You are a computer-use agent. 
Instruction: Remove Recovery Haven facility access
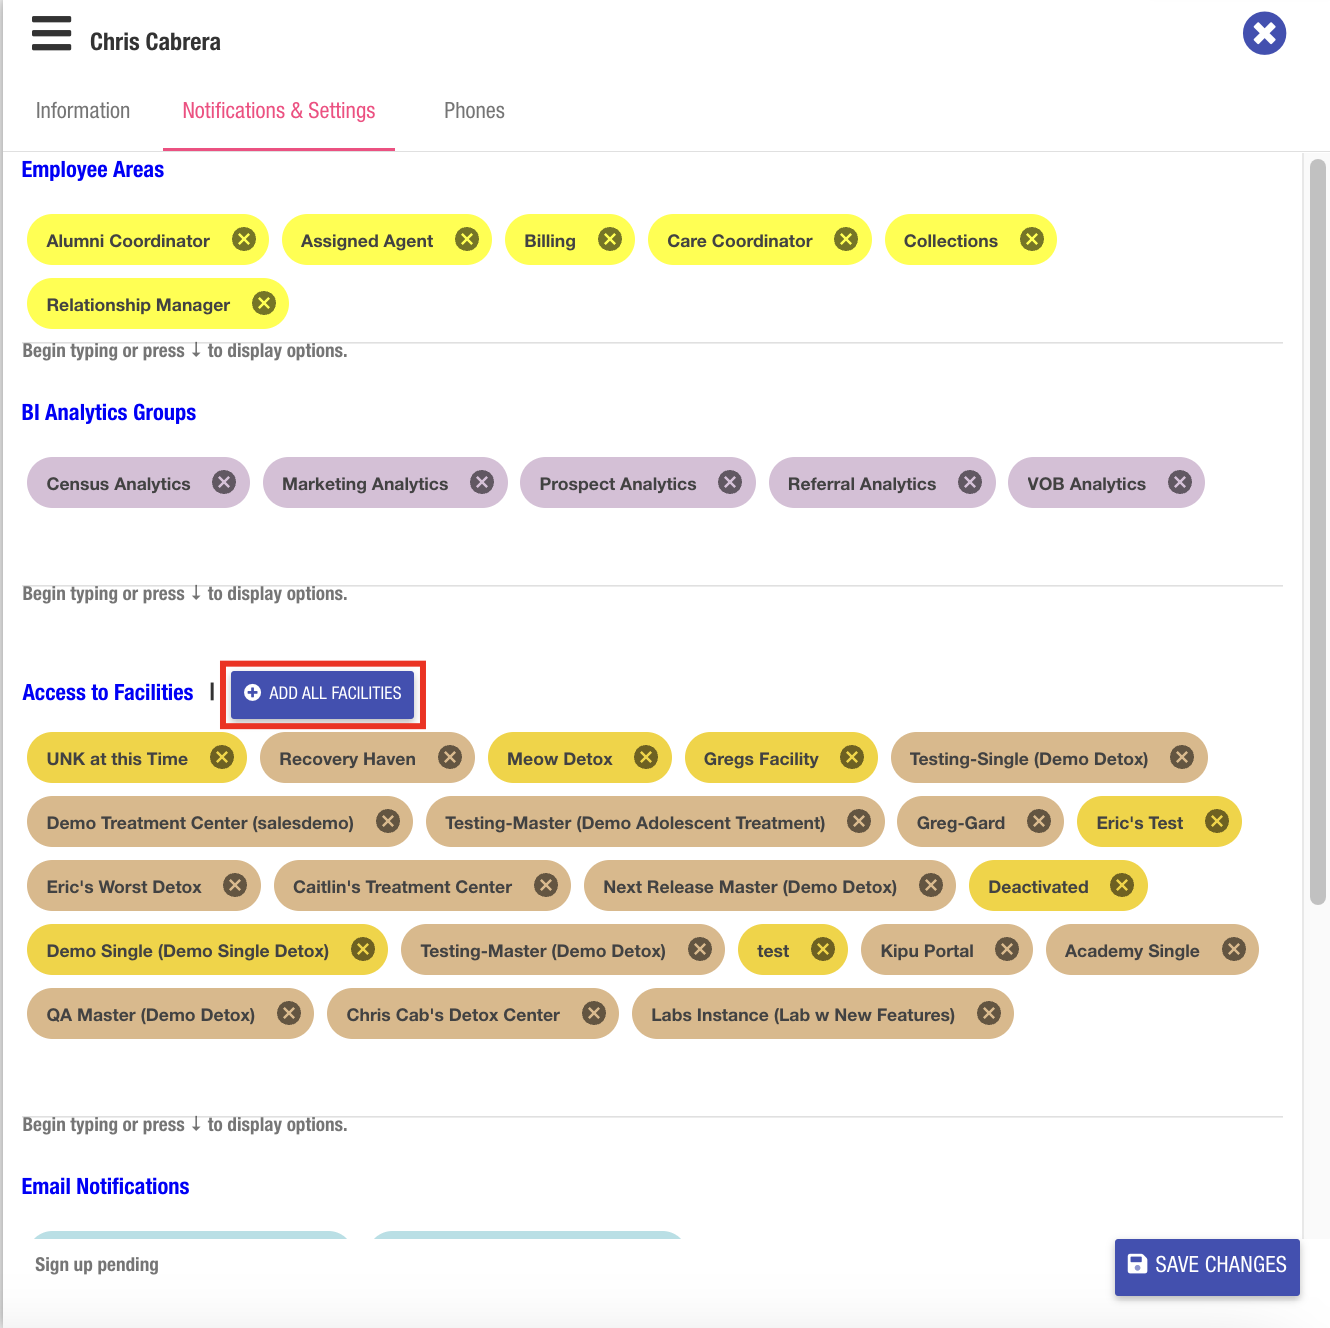(450, 757)
